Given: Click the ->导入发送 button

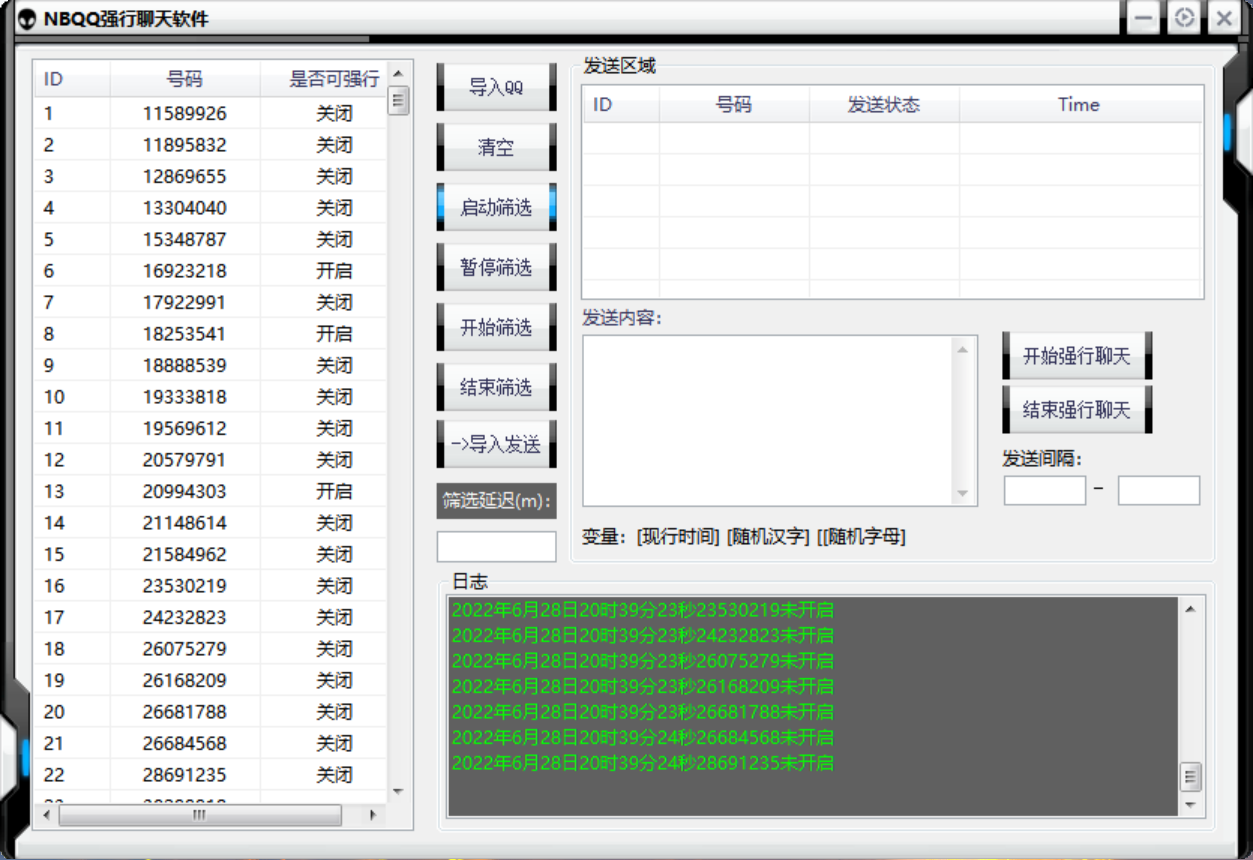Looking at the screenshot, I should (x=496, y=445).
